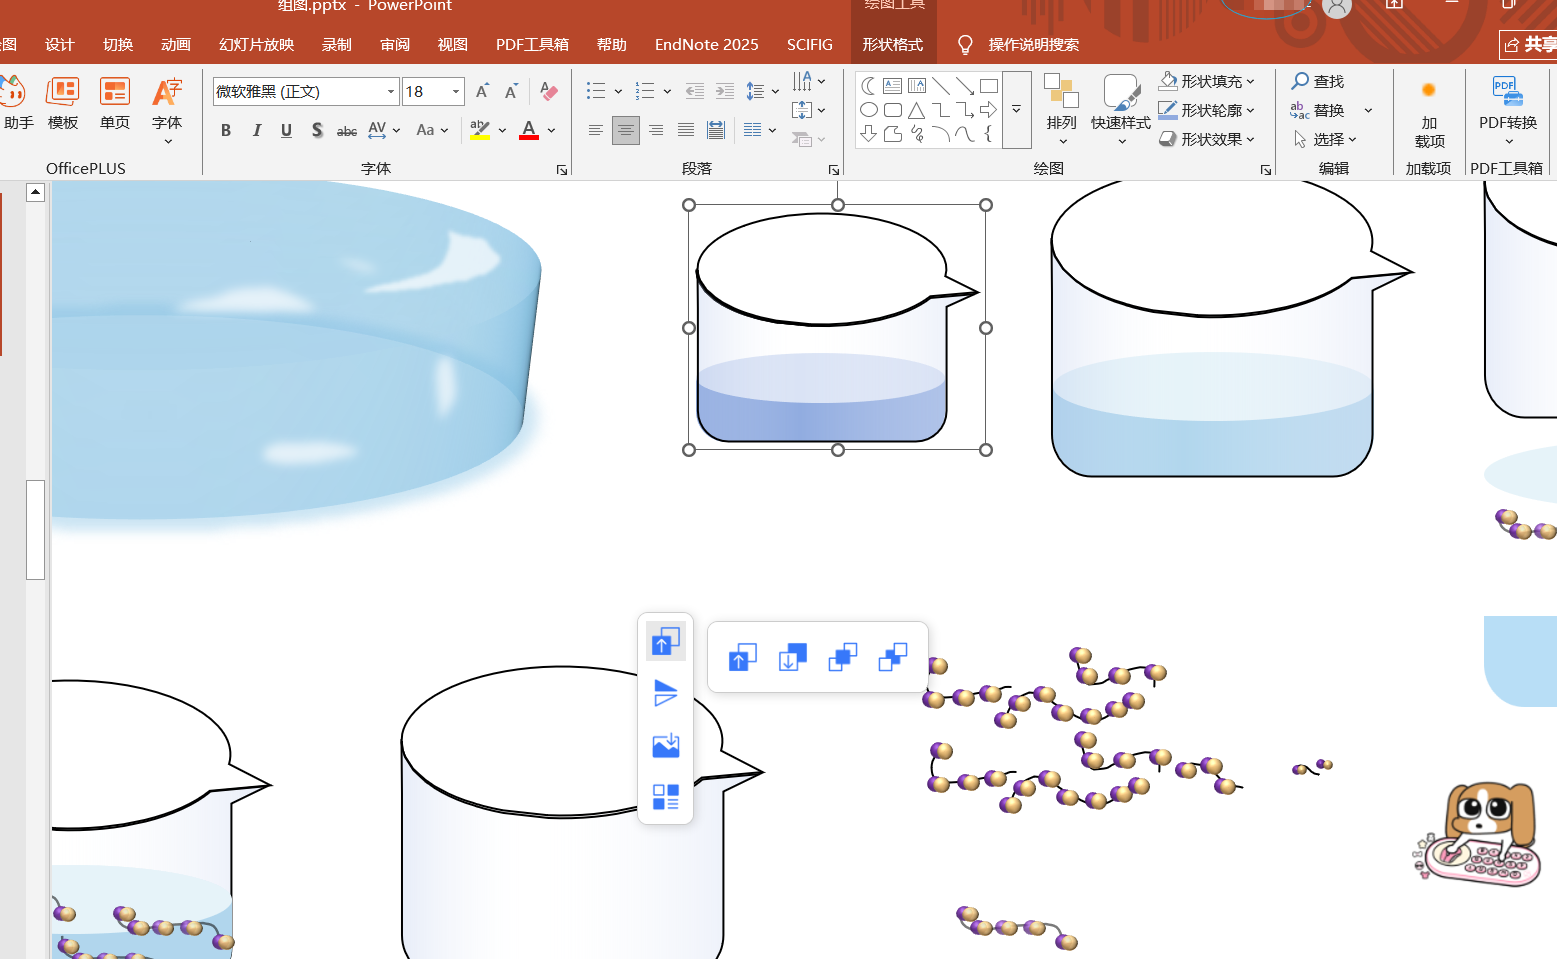
Task: Apply distributed alignment
Action: click(x=716, y=130)
